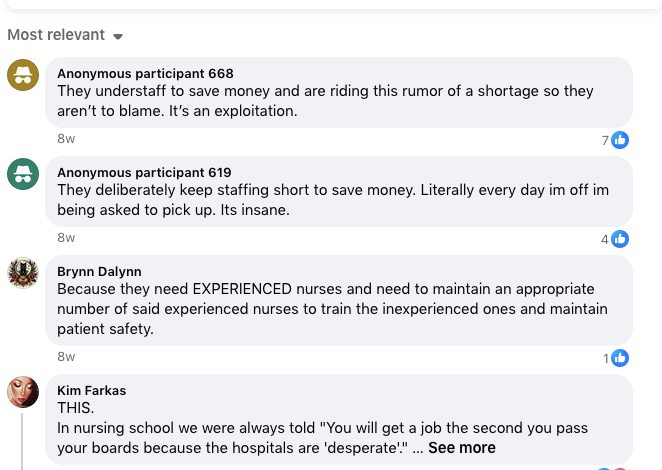662x470 pixels.
Task: Click like reaction icon showing 4
Action: [620, 239]
